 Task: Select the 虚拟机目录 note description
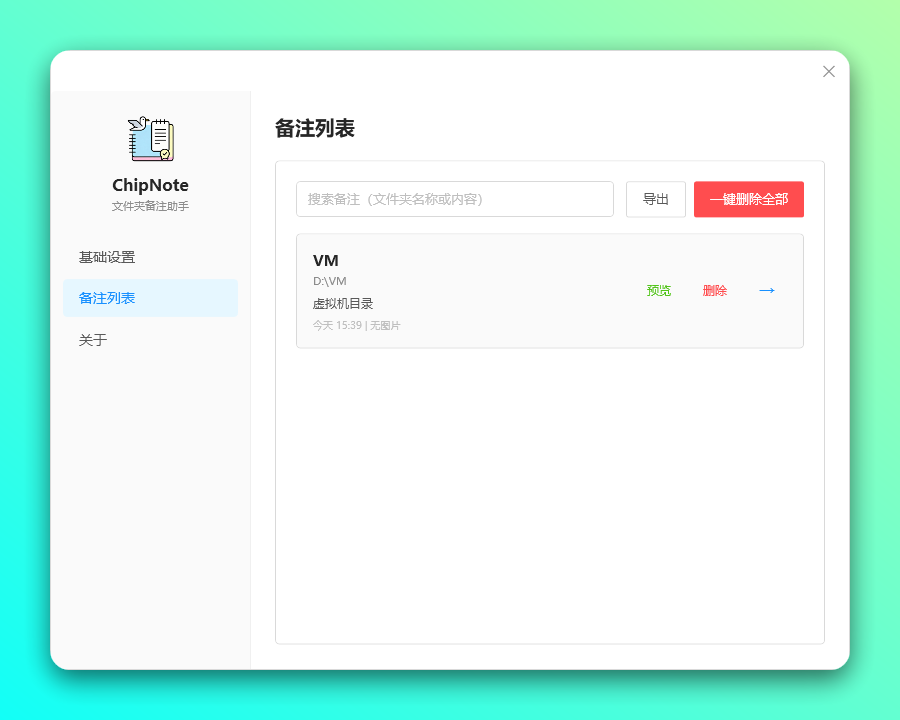pos(343,304)
